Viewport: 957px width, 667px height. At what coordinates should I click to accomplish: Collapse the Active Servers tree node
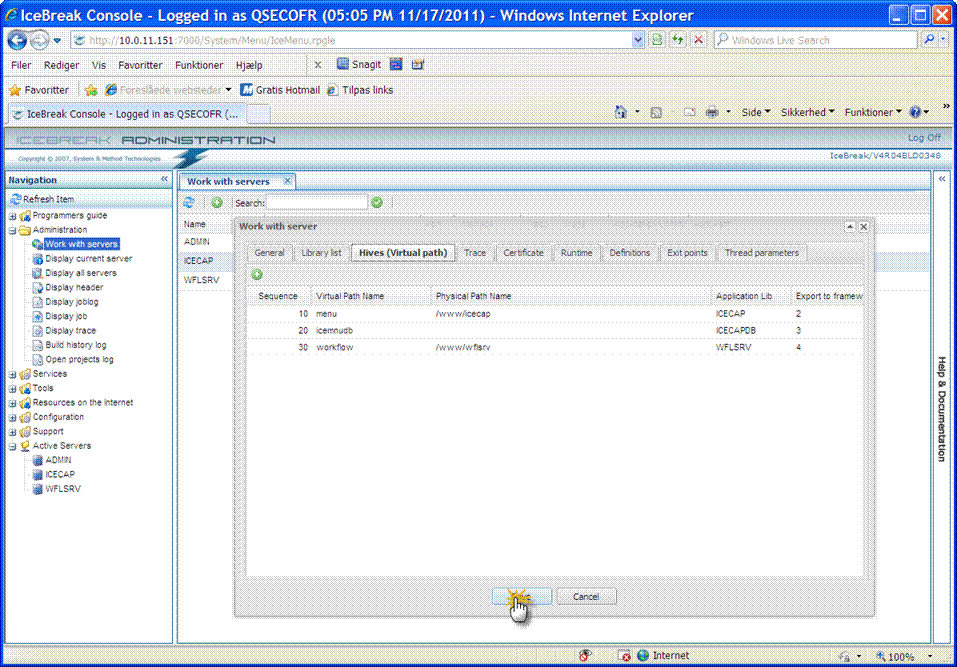pos(12,447)
